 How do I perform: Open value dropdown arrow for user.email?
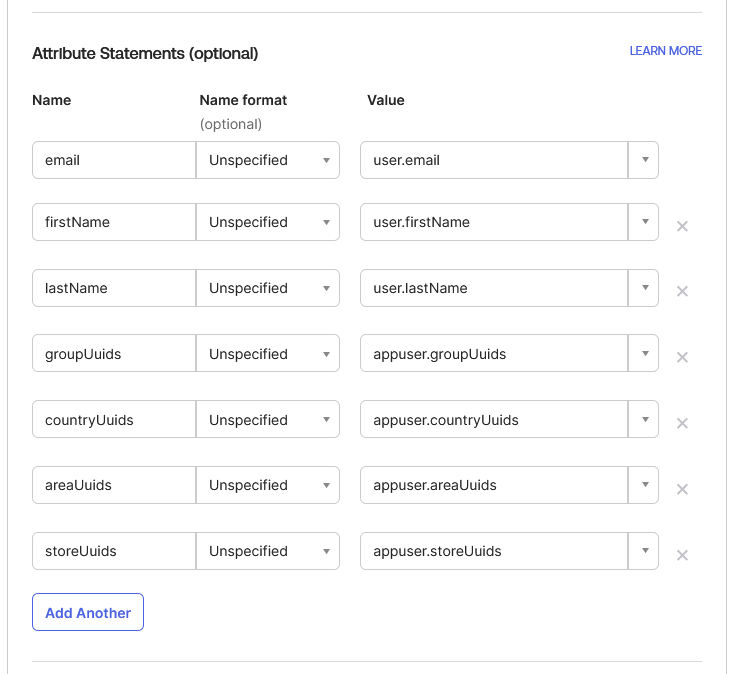[x=644, y=160]
